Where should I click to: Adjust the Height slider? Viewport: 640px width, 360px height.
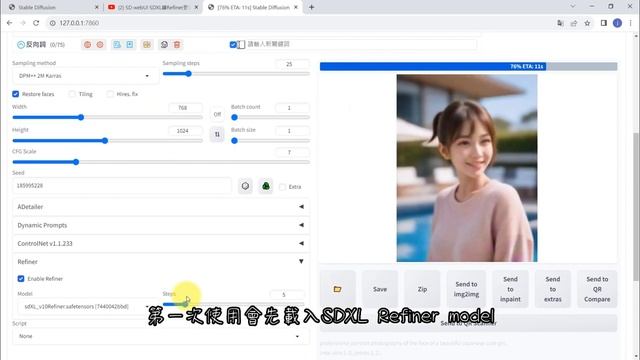tap(107, 141)
